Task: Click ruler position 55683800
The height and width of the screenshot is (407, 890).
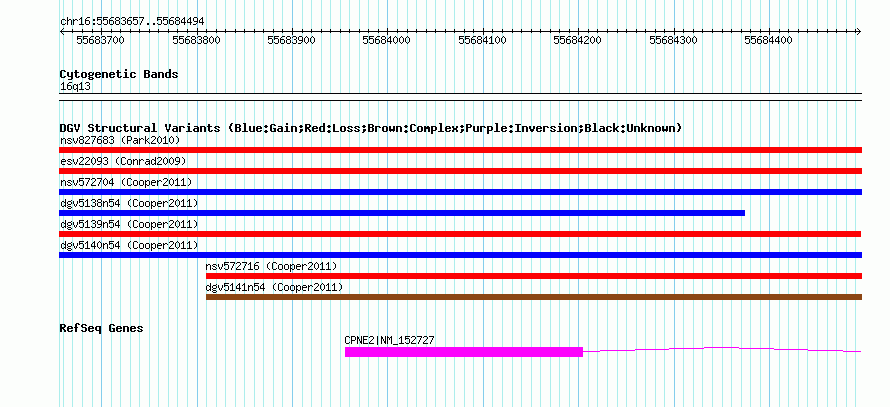Action: [x=196, y=40]
